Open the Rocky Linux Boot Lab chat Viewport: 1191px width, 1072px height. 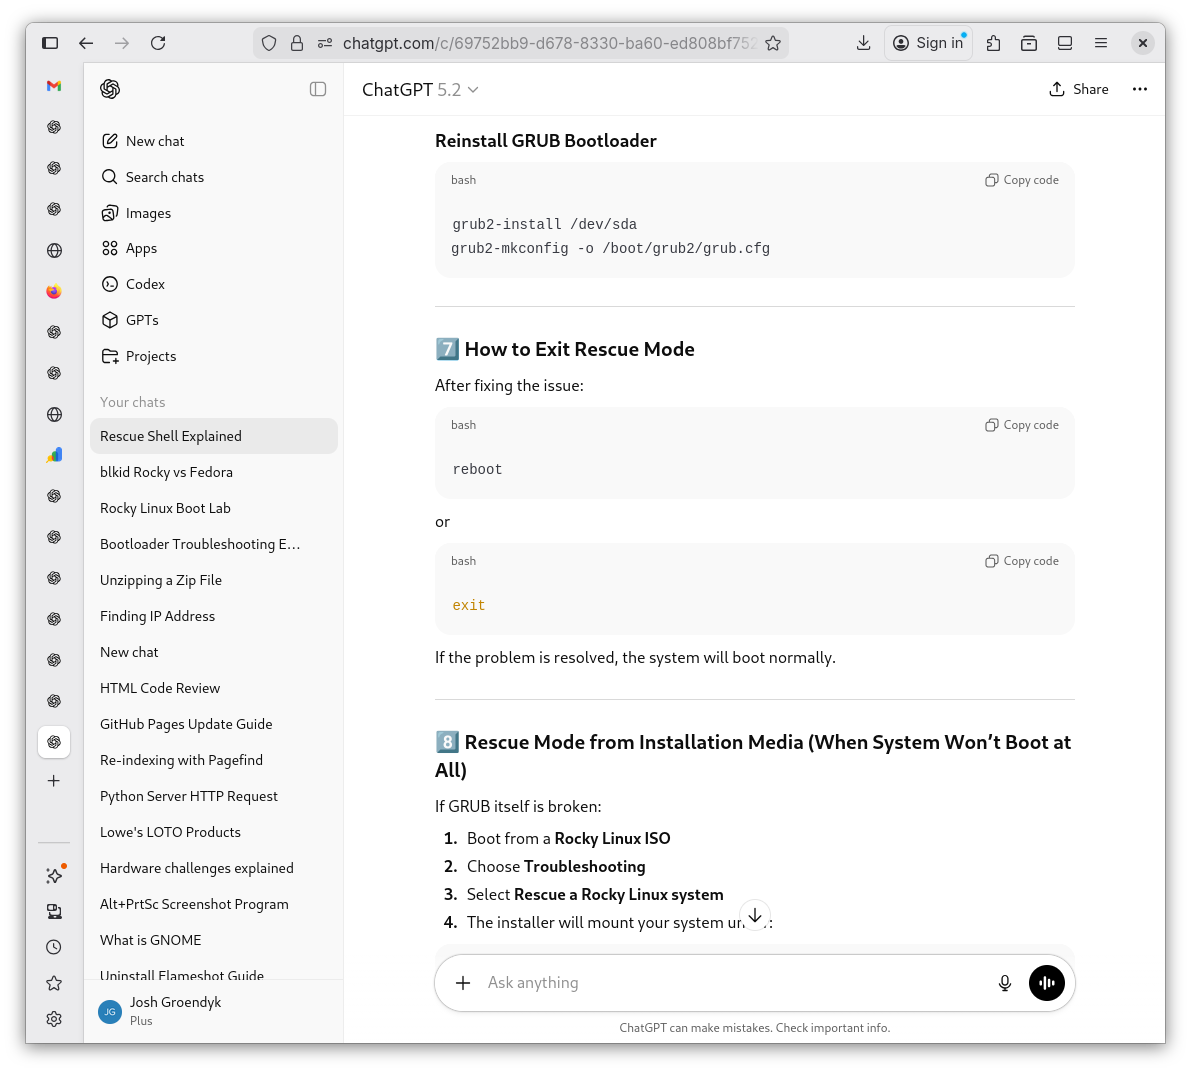165,508
